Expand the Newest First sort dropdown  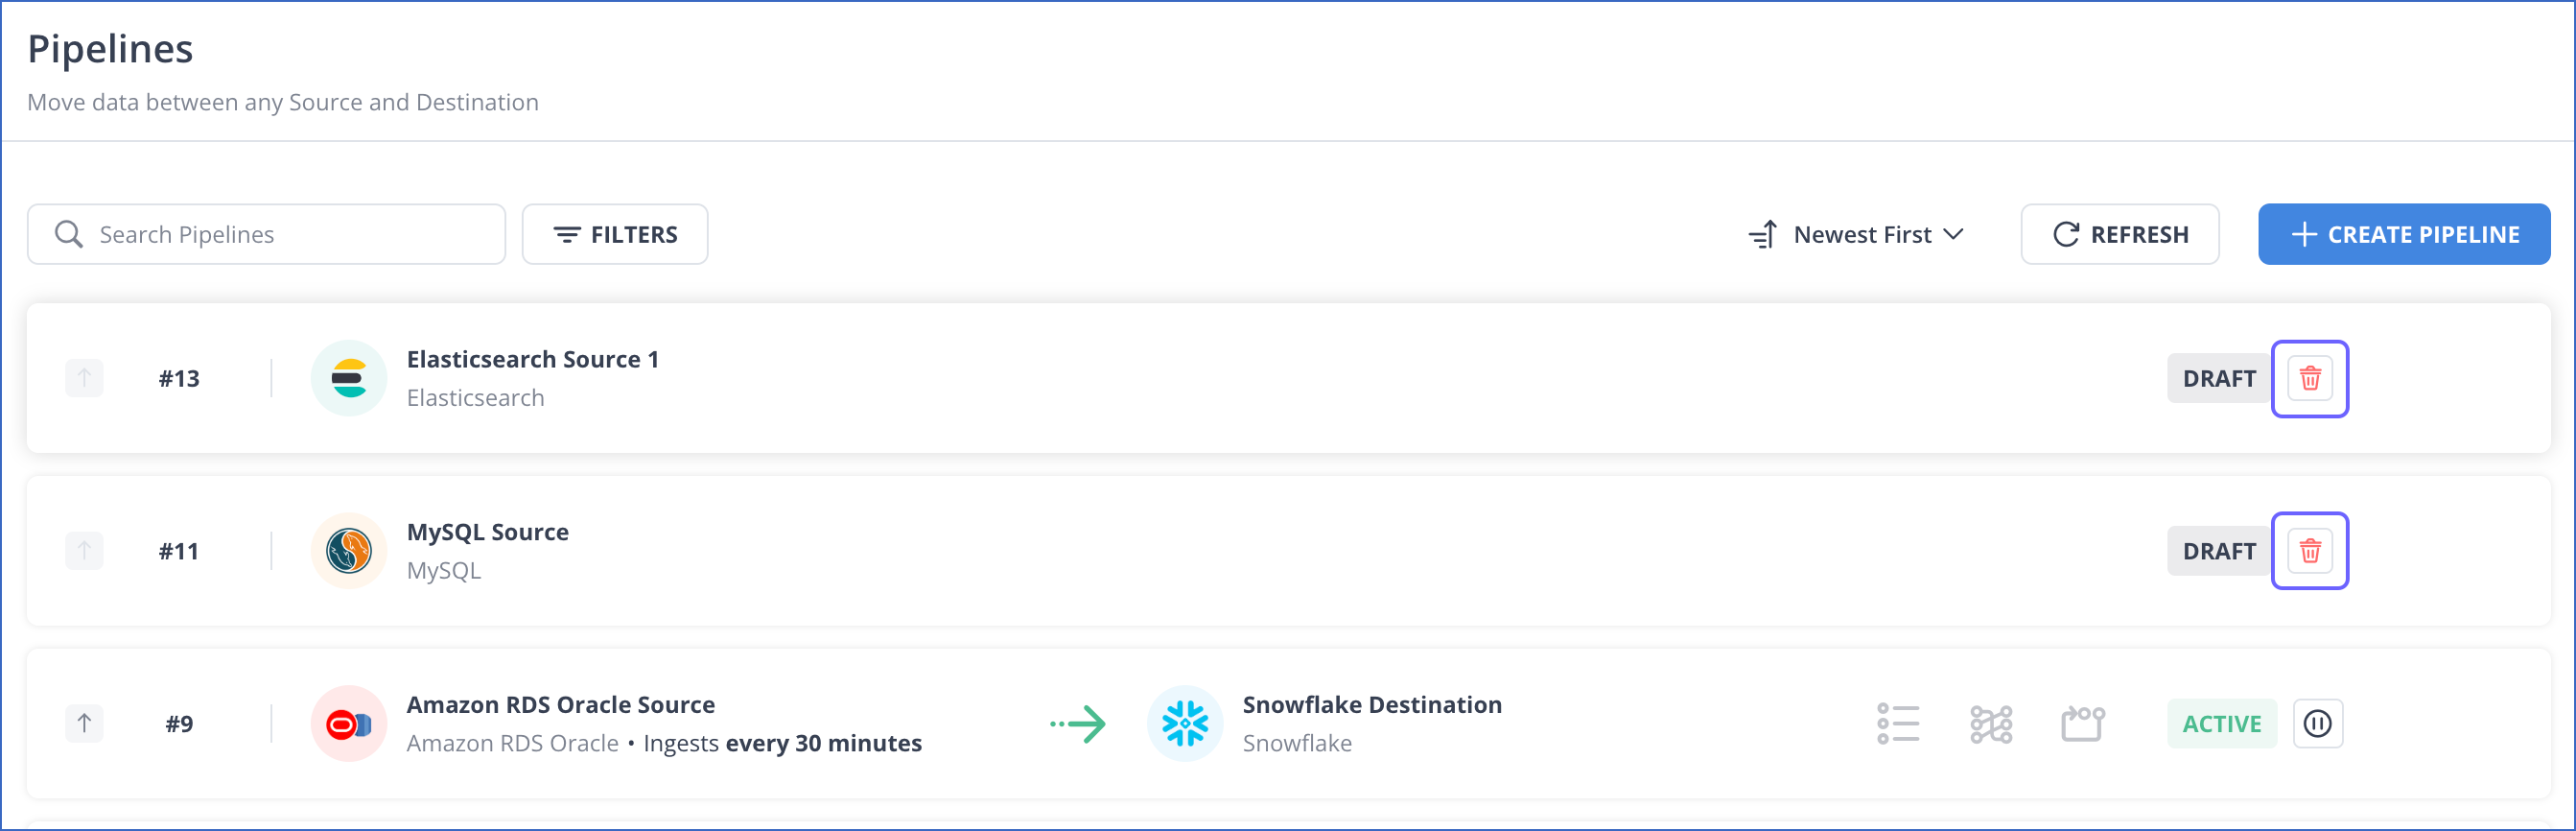pos(1857,234)
